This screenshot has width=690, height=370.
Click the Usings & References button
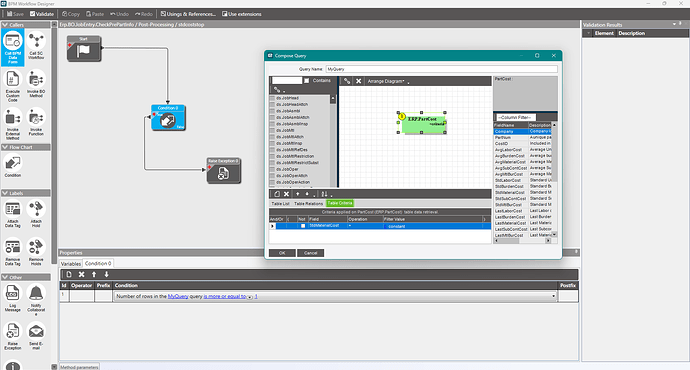click(188, 14)
